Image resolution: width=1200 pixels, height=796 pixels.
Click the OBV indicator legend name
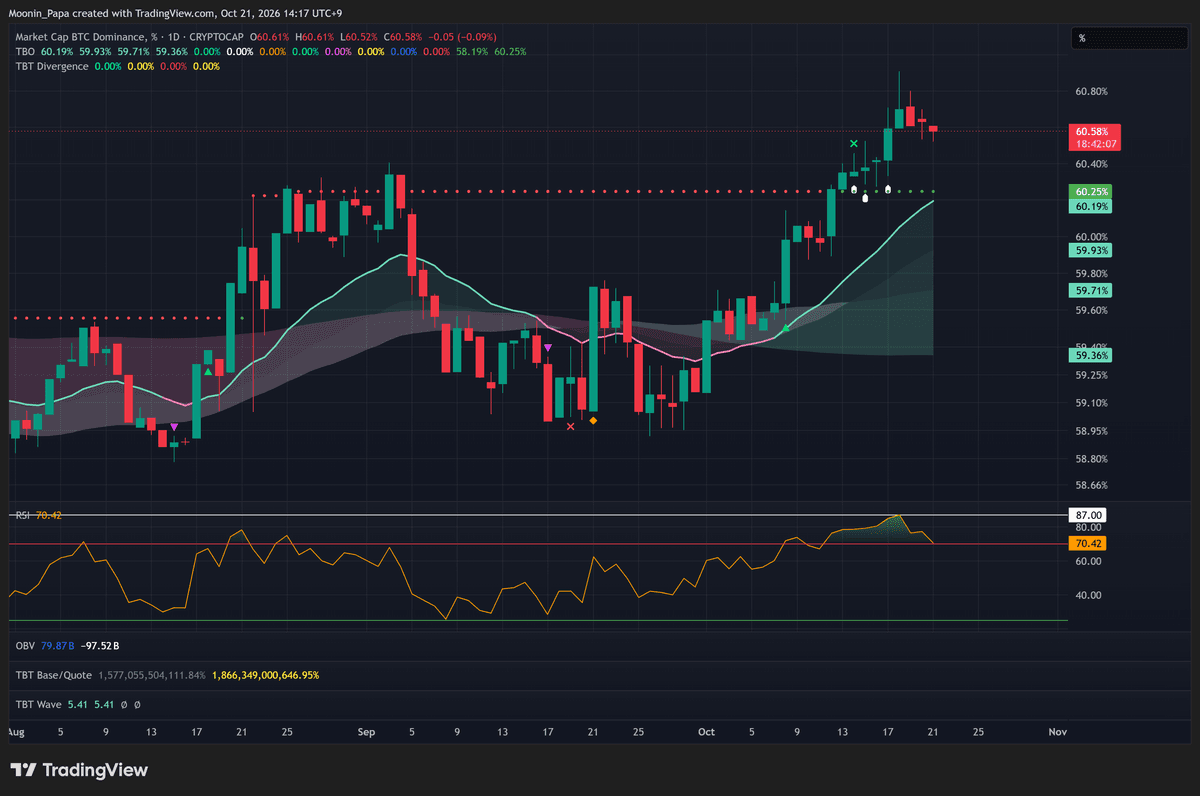point(26,647)
